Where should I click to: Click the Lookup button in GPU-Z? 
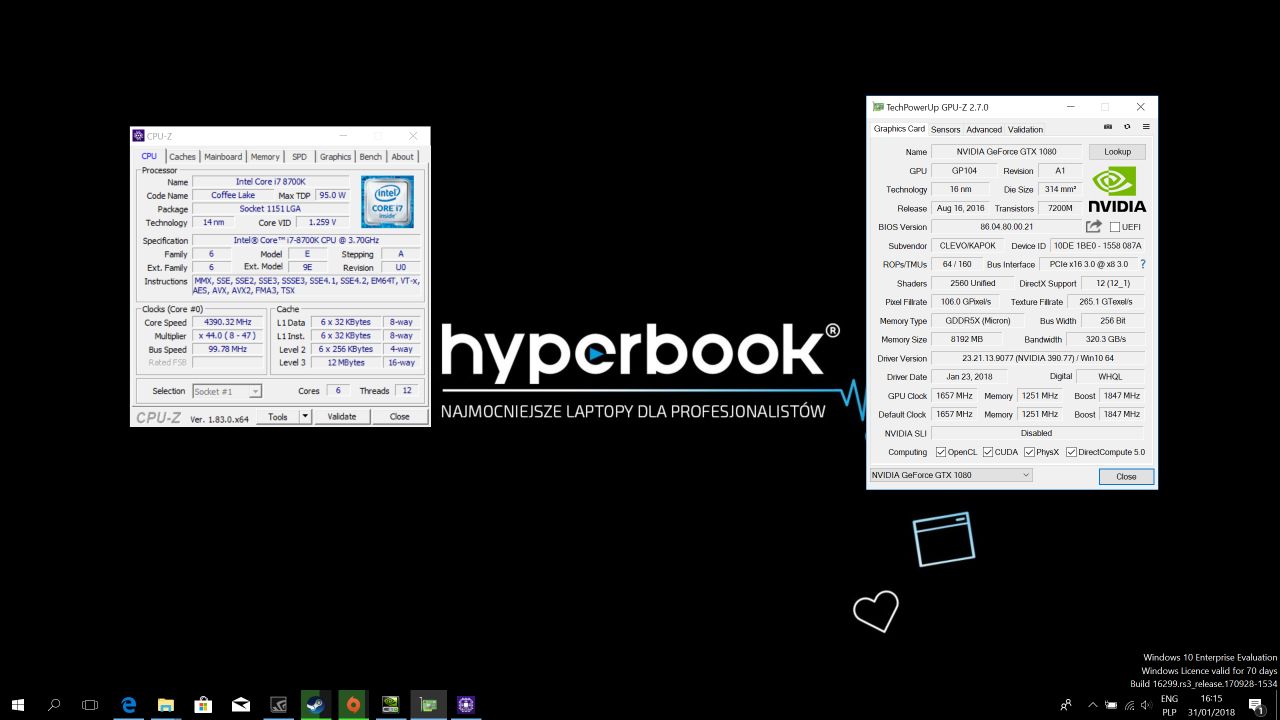tap(1117, 152)
